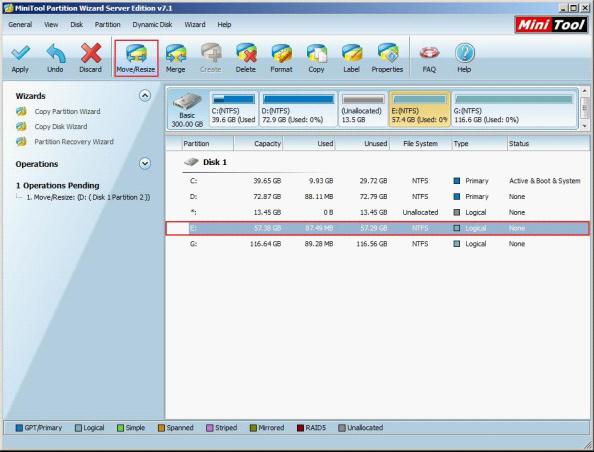This screenshot has height=452, width=594.
Task: Select the Move/Resize partition tool
Action: (x=136, y=58)
